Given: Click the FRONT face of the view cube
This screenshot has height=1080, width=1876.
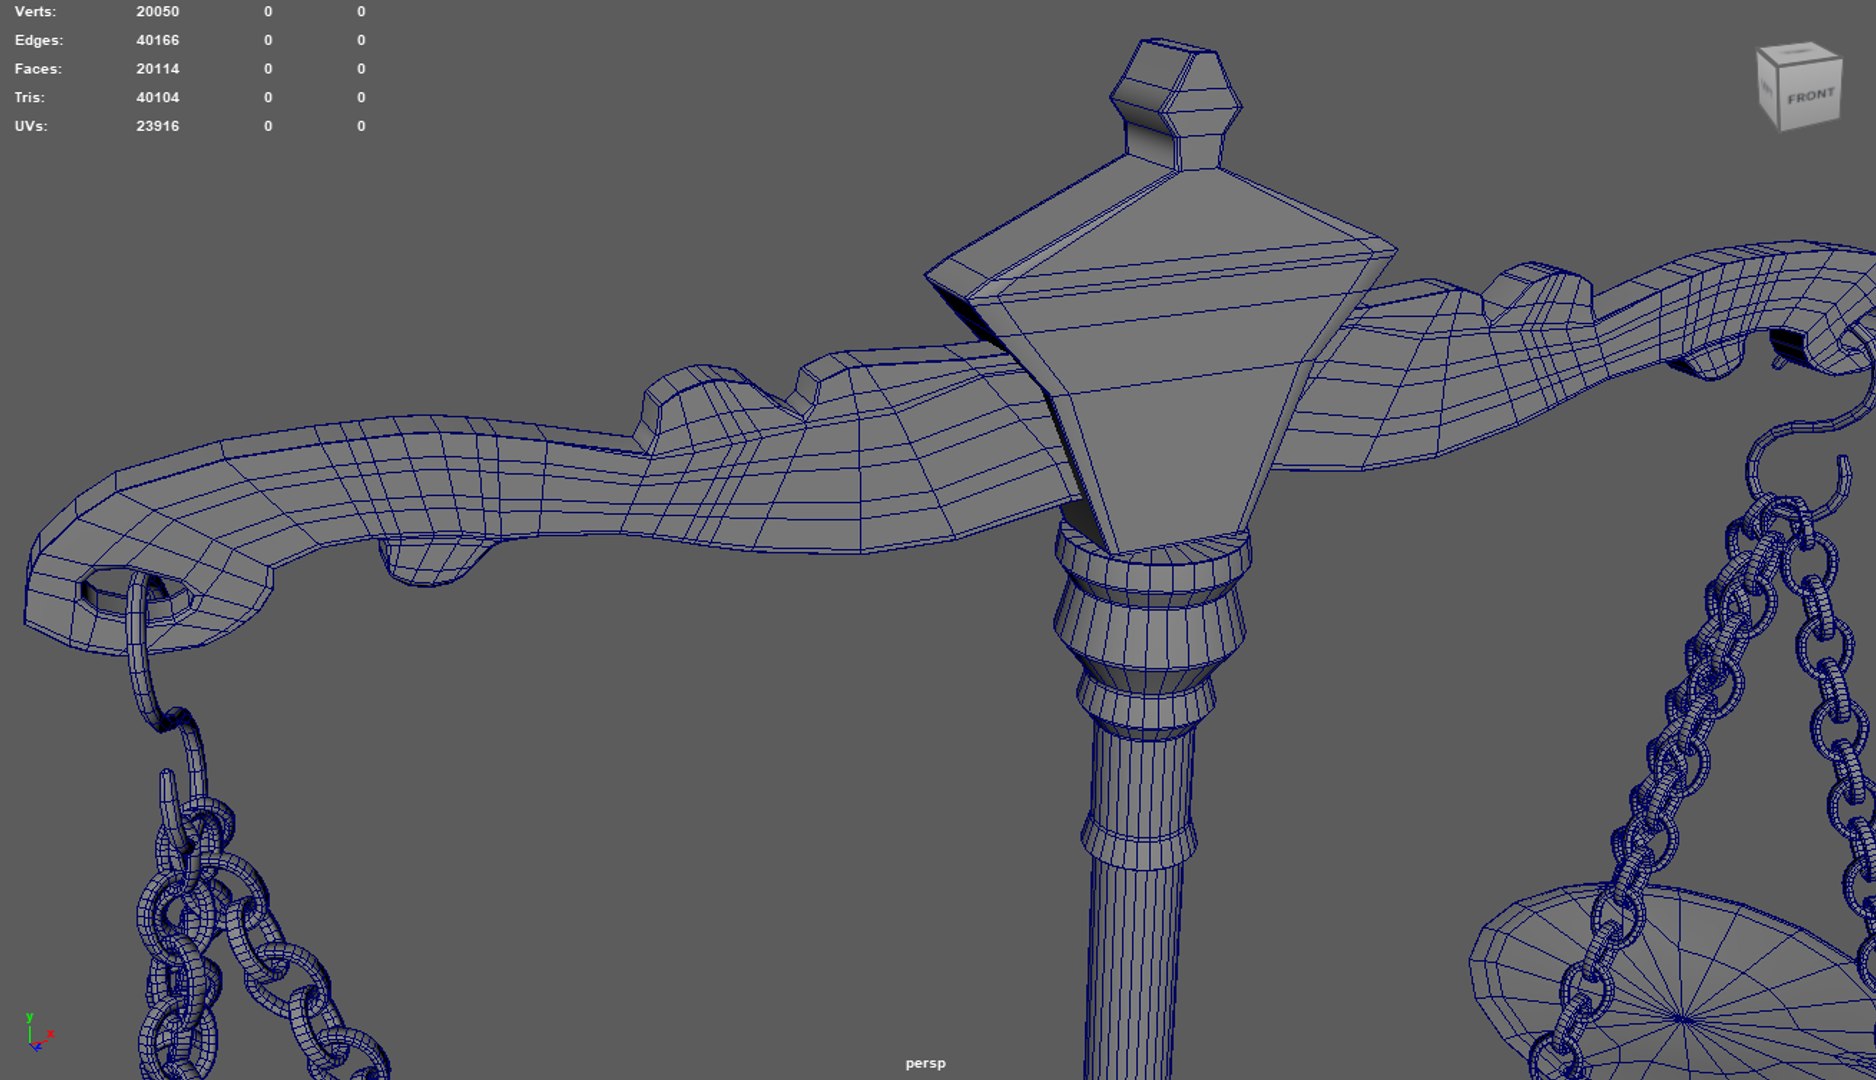Looking at the screenshot, I should click(1809, 97).
